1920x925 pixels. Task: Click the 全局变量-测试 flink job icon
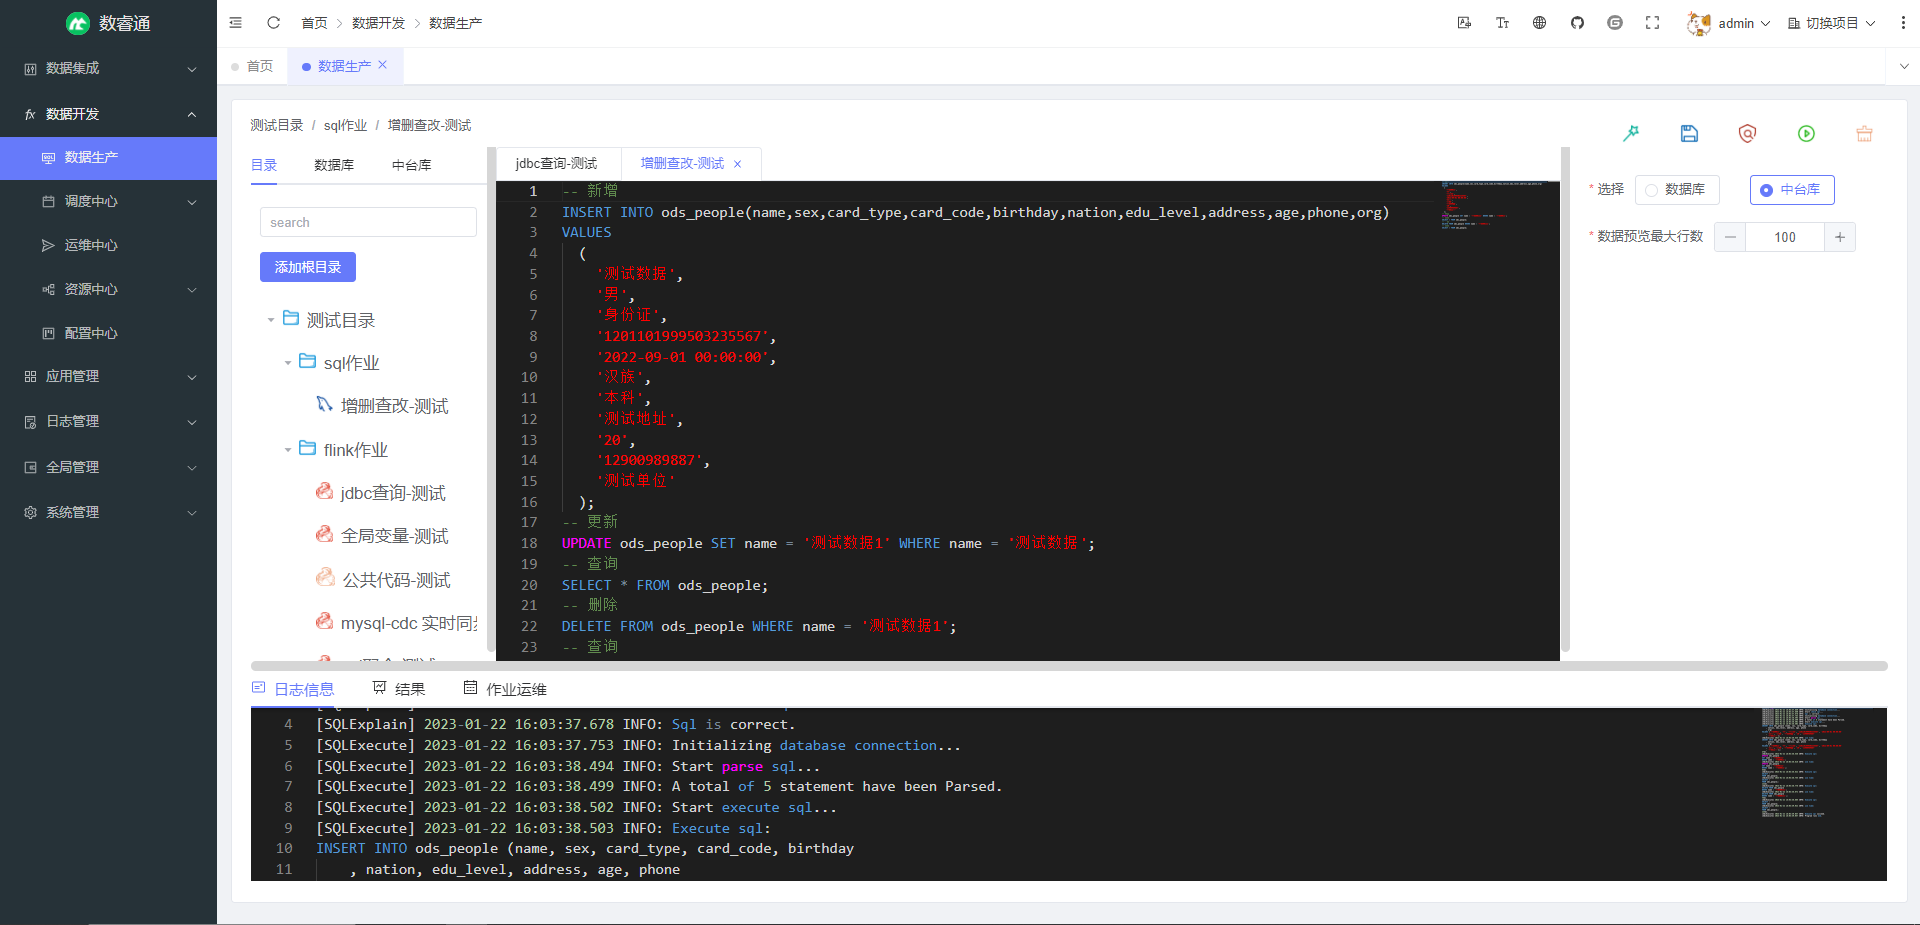pos(324,534)
